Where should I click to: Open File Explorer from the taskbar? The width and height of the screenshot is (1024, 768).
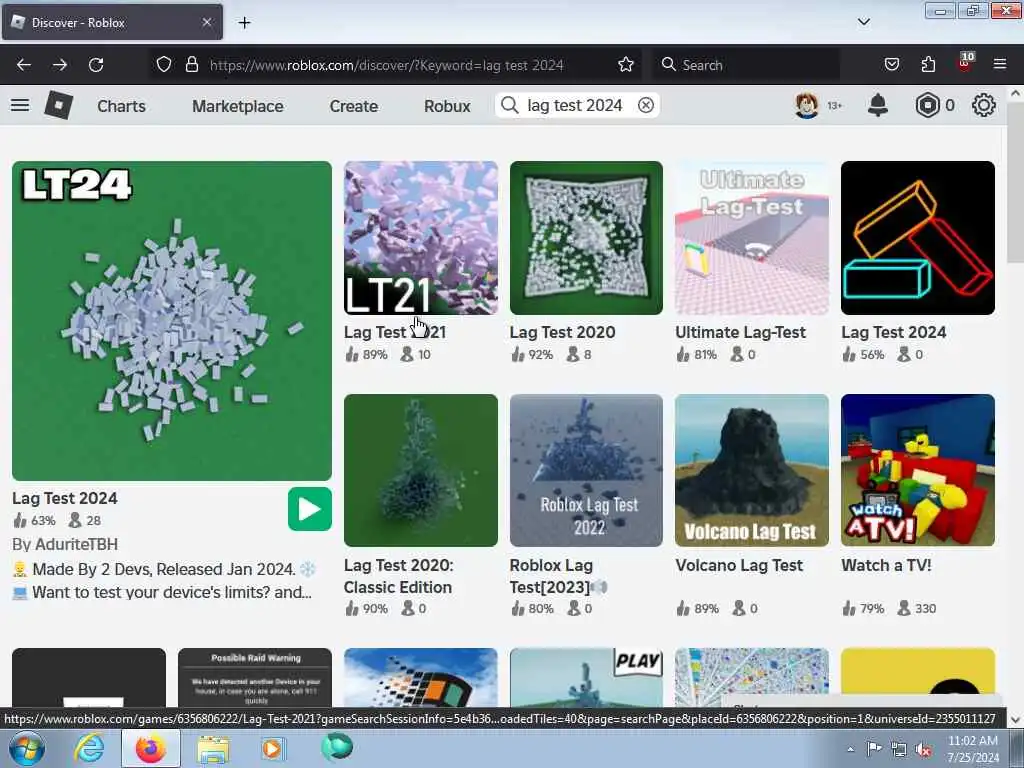point(213,748)
